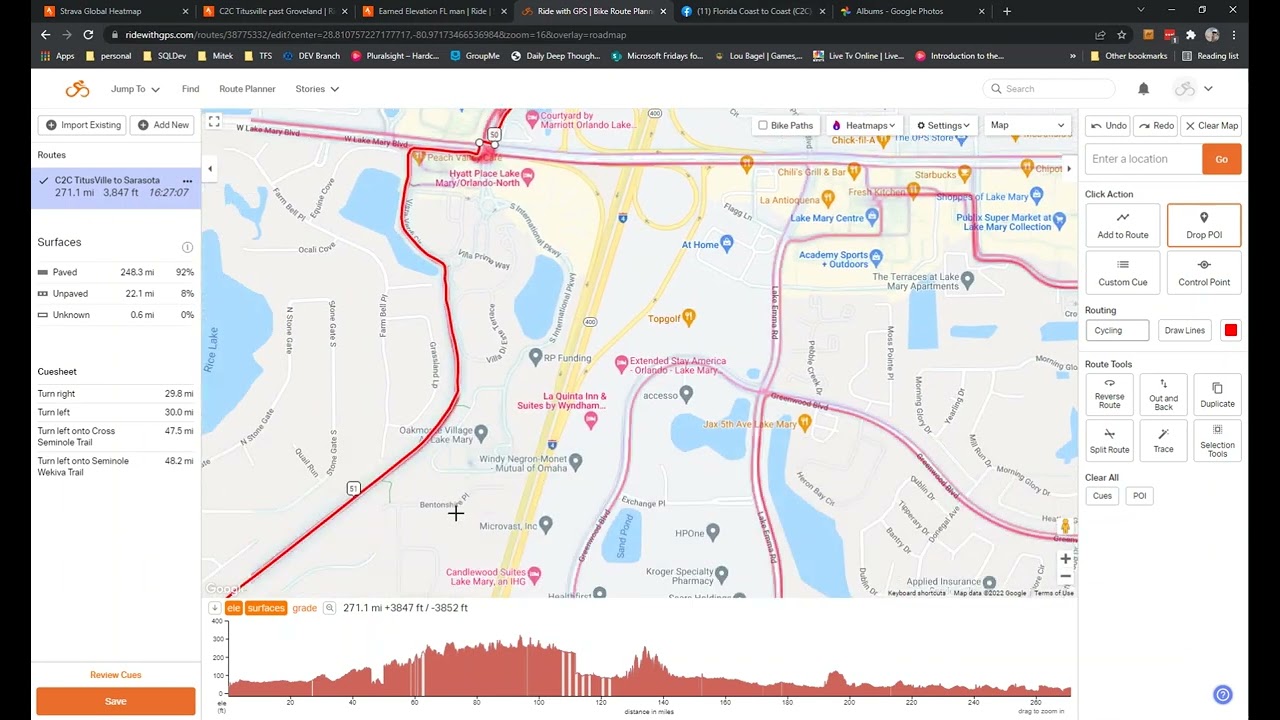Viewport: 1280px width, 720px height.
Task: Use the Out and Back tool
Action: click(x=1163, y=394)
